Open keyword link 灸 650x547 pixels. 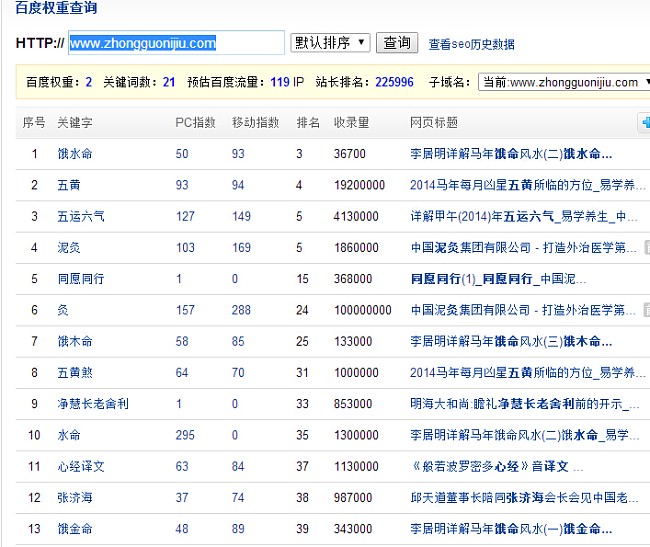pos(63,310)
